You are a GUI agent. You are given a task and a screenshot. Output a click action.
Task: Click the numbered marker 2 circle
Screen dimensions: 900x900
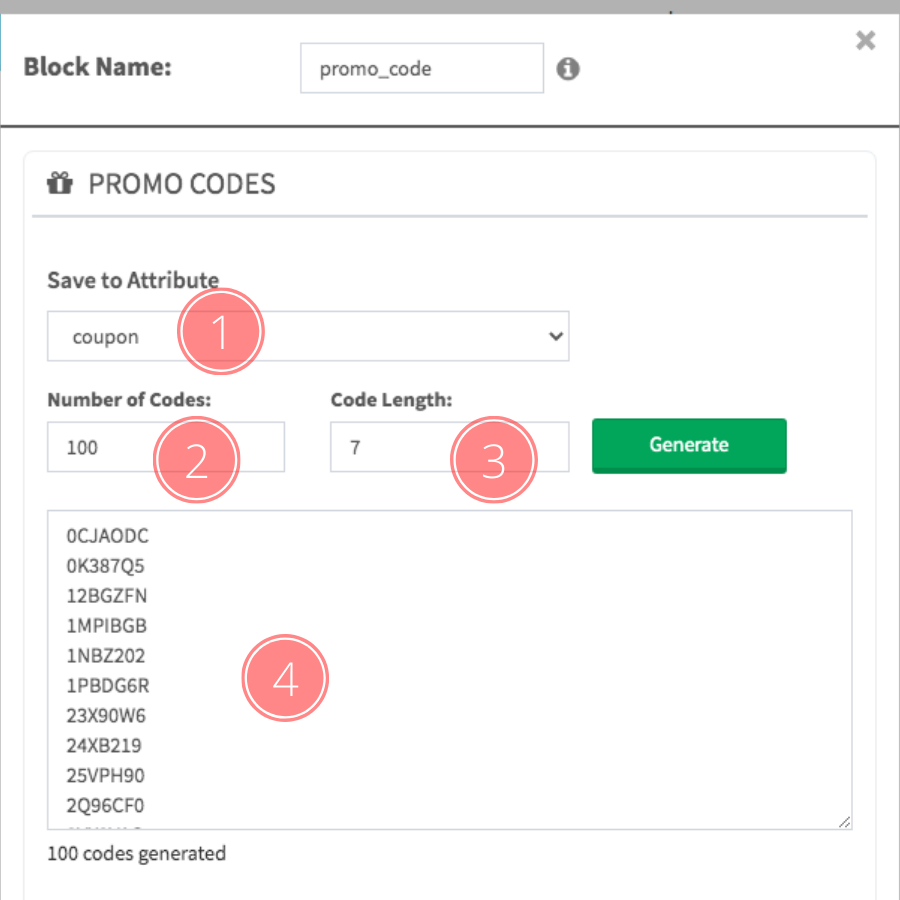tap(196, 459)
